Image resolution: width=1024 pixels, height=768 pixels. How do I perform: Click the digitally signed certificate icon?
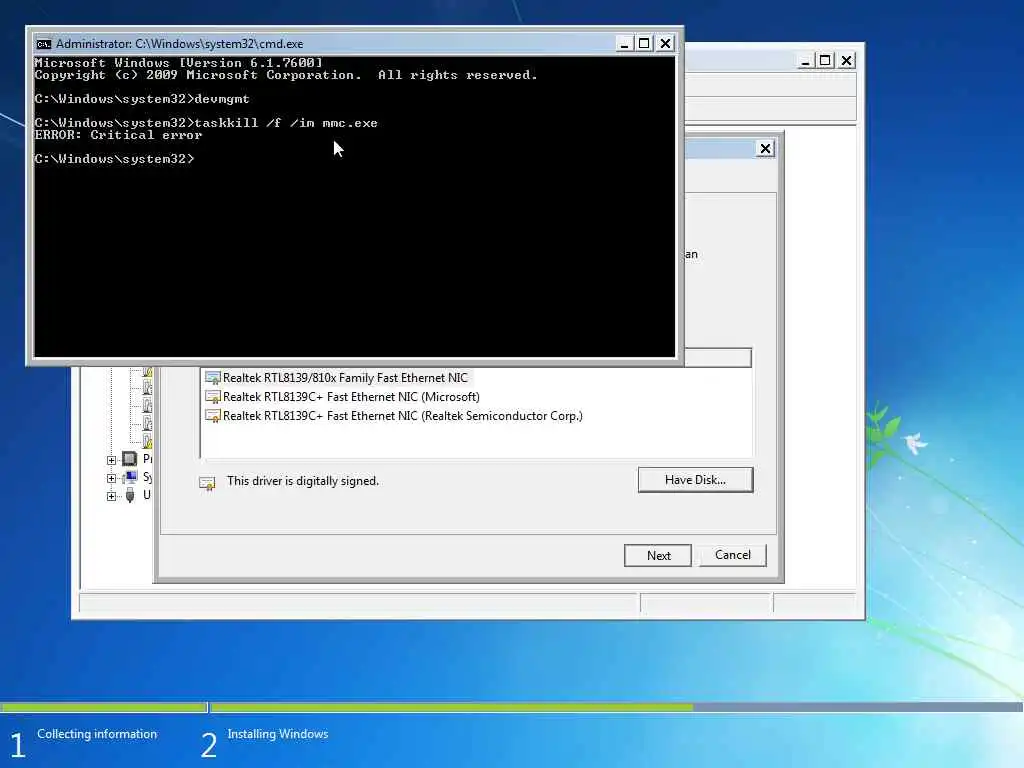pos(207,483)
